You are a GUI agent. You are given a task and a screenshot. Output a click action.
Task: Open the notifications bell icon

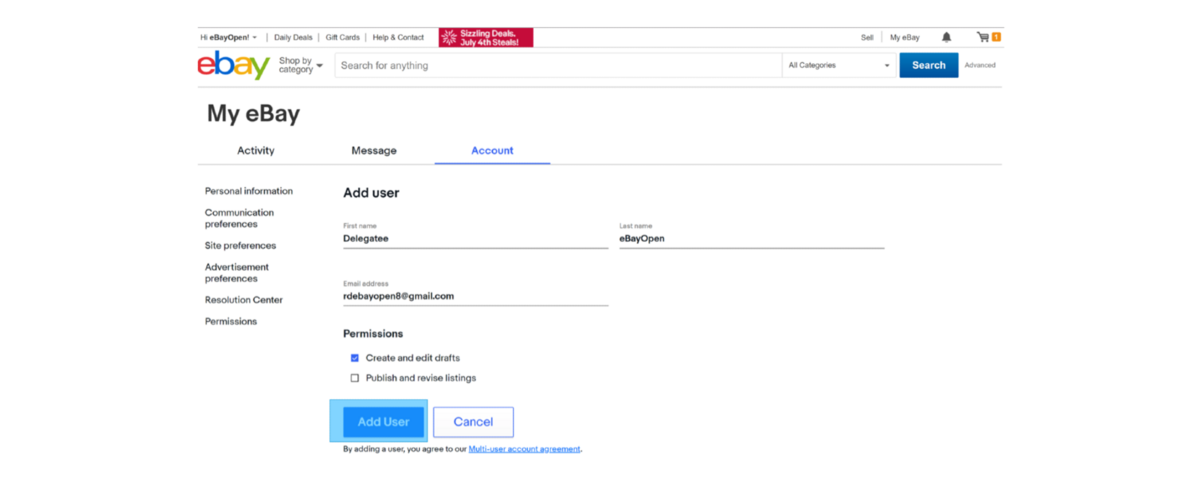pyautogui.click(x=946, y=37)
